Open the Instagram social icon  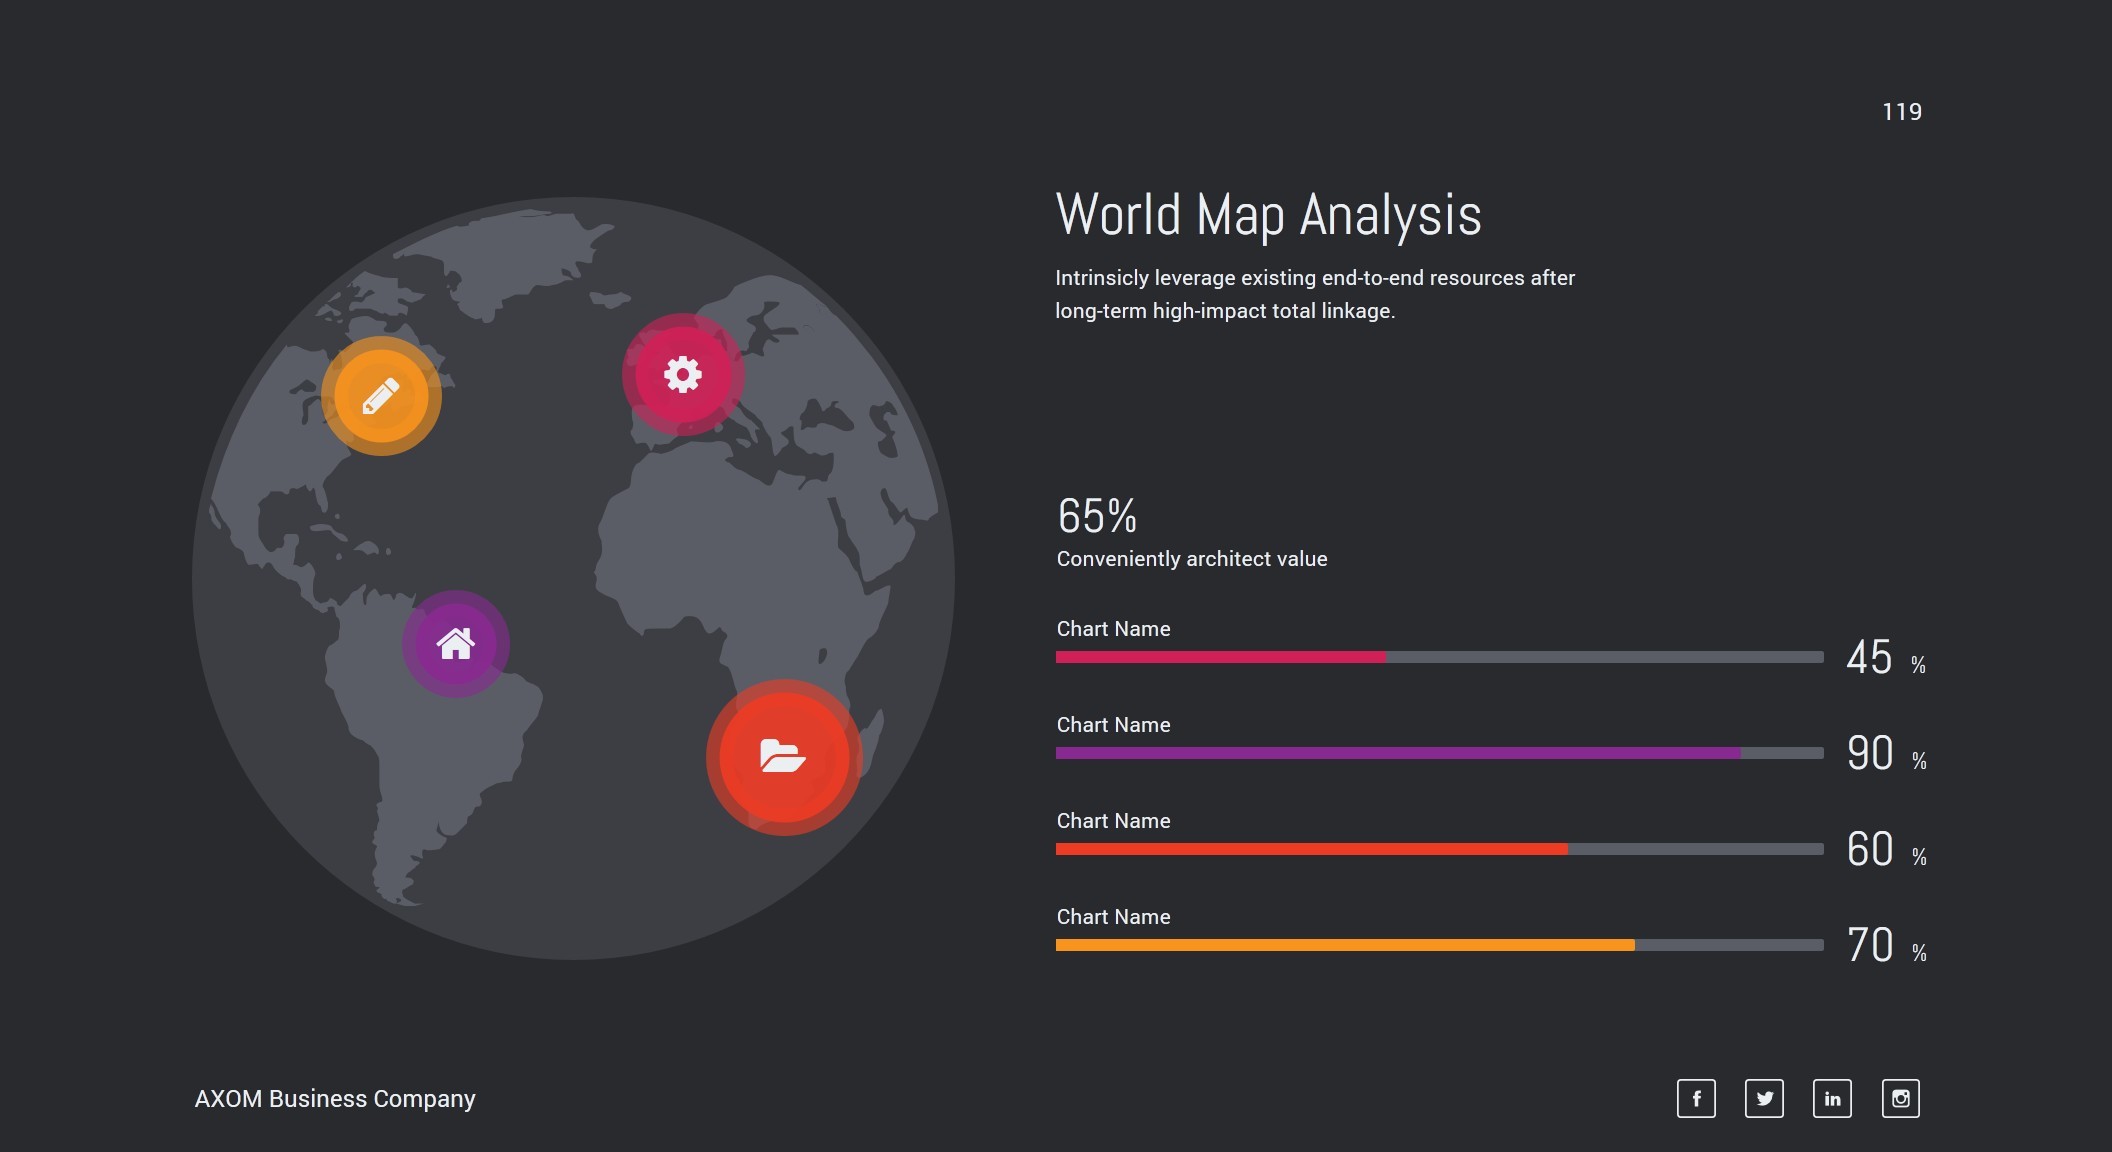(1900, 1098)
